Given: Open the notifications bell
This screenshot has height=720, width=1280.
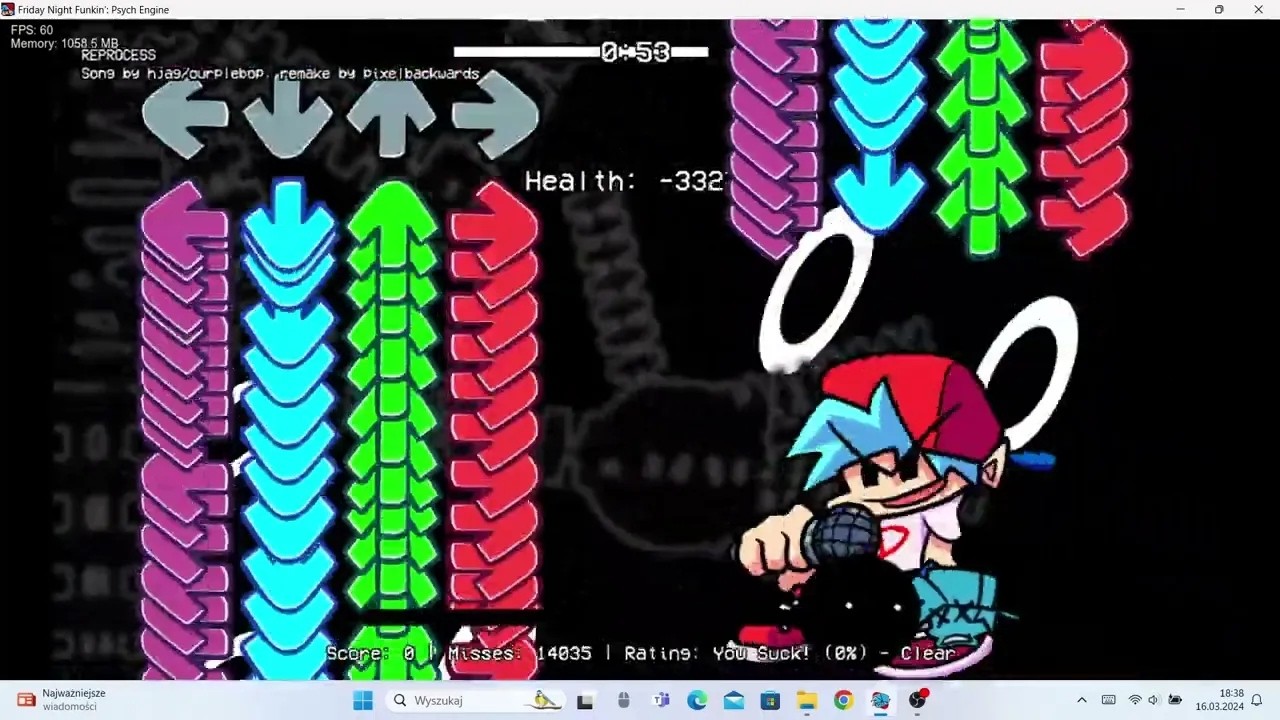Looking at the screenshot, I should coord(1257,700).
